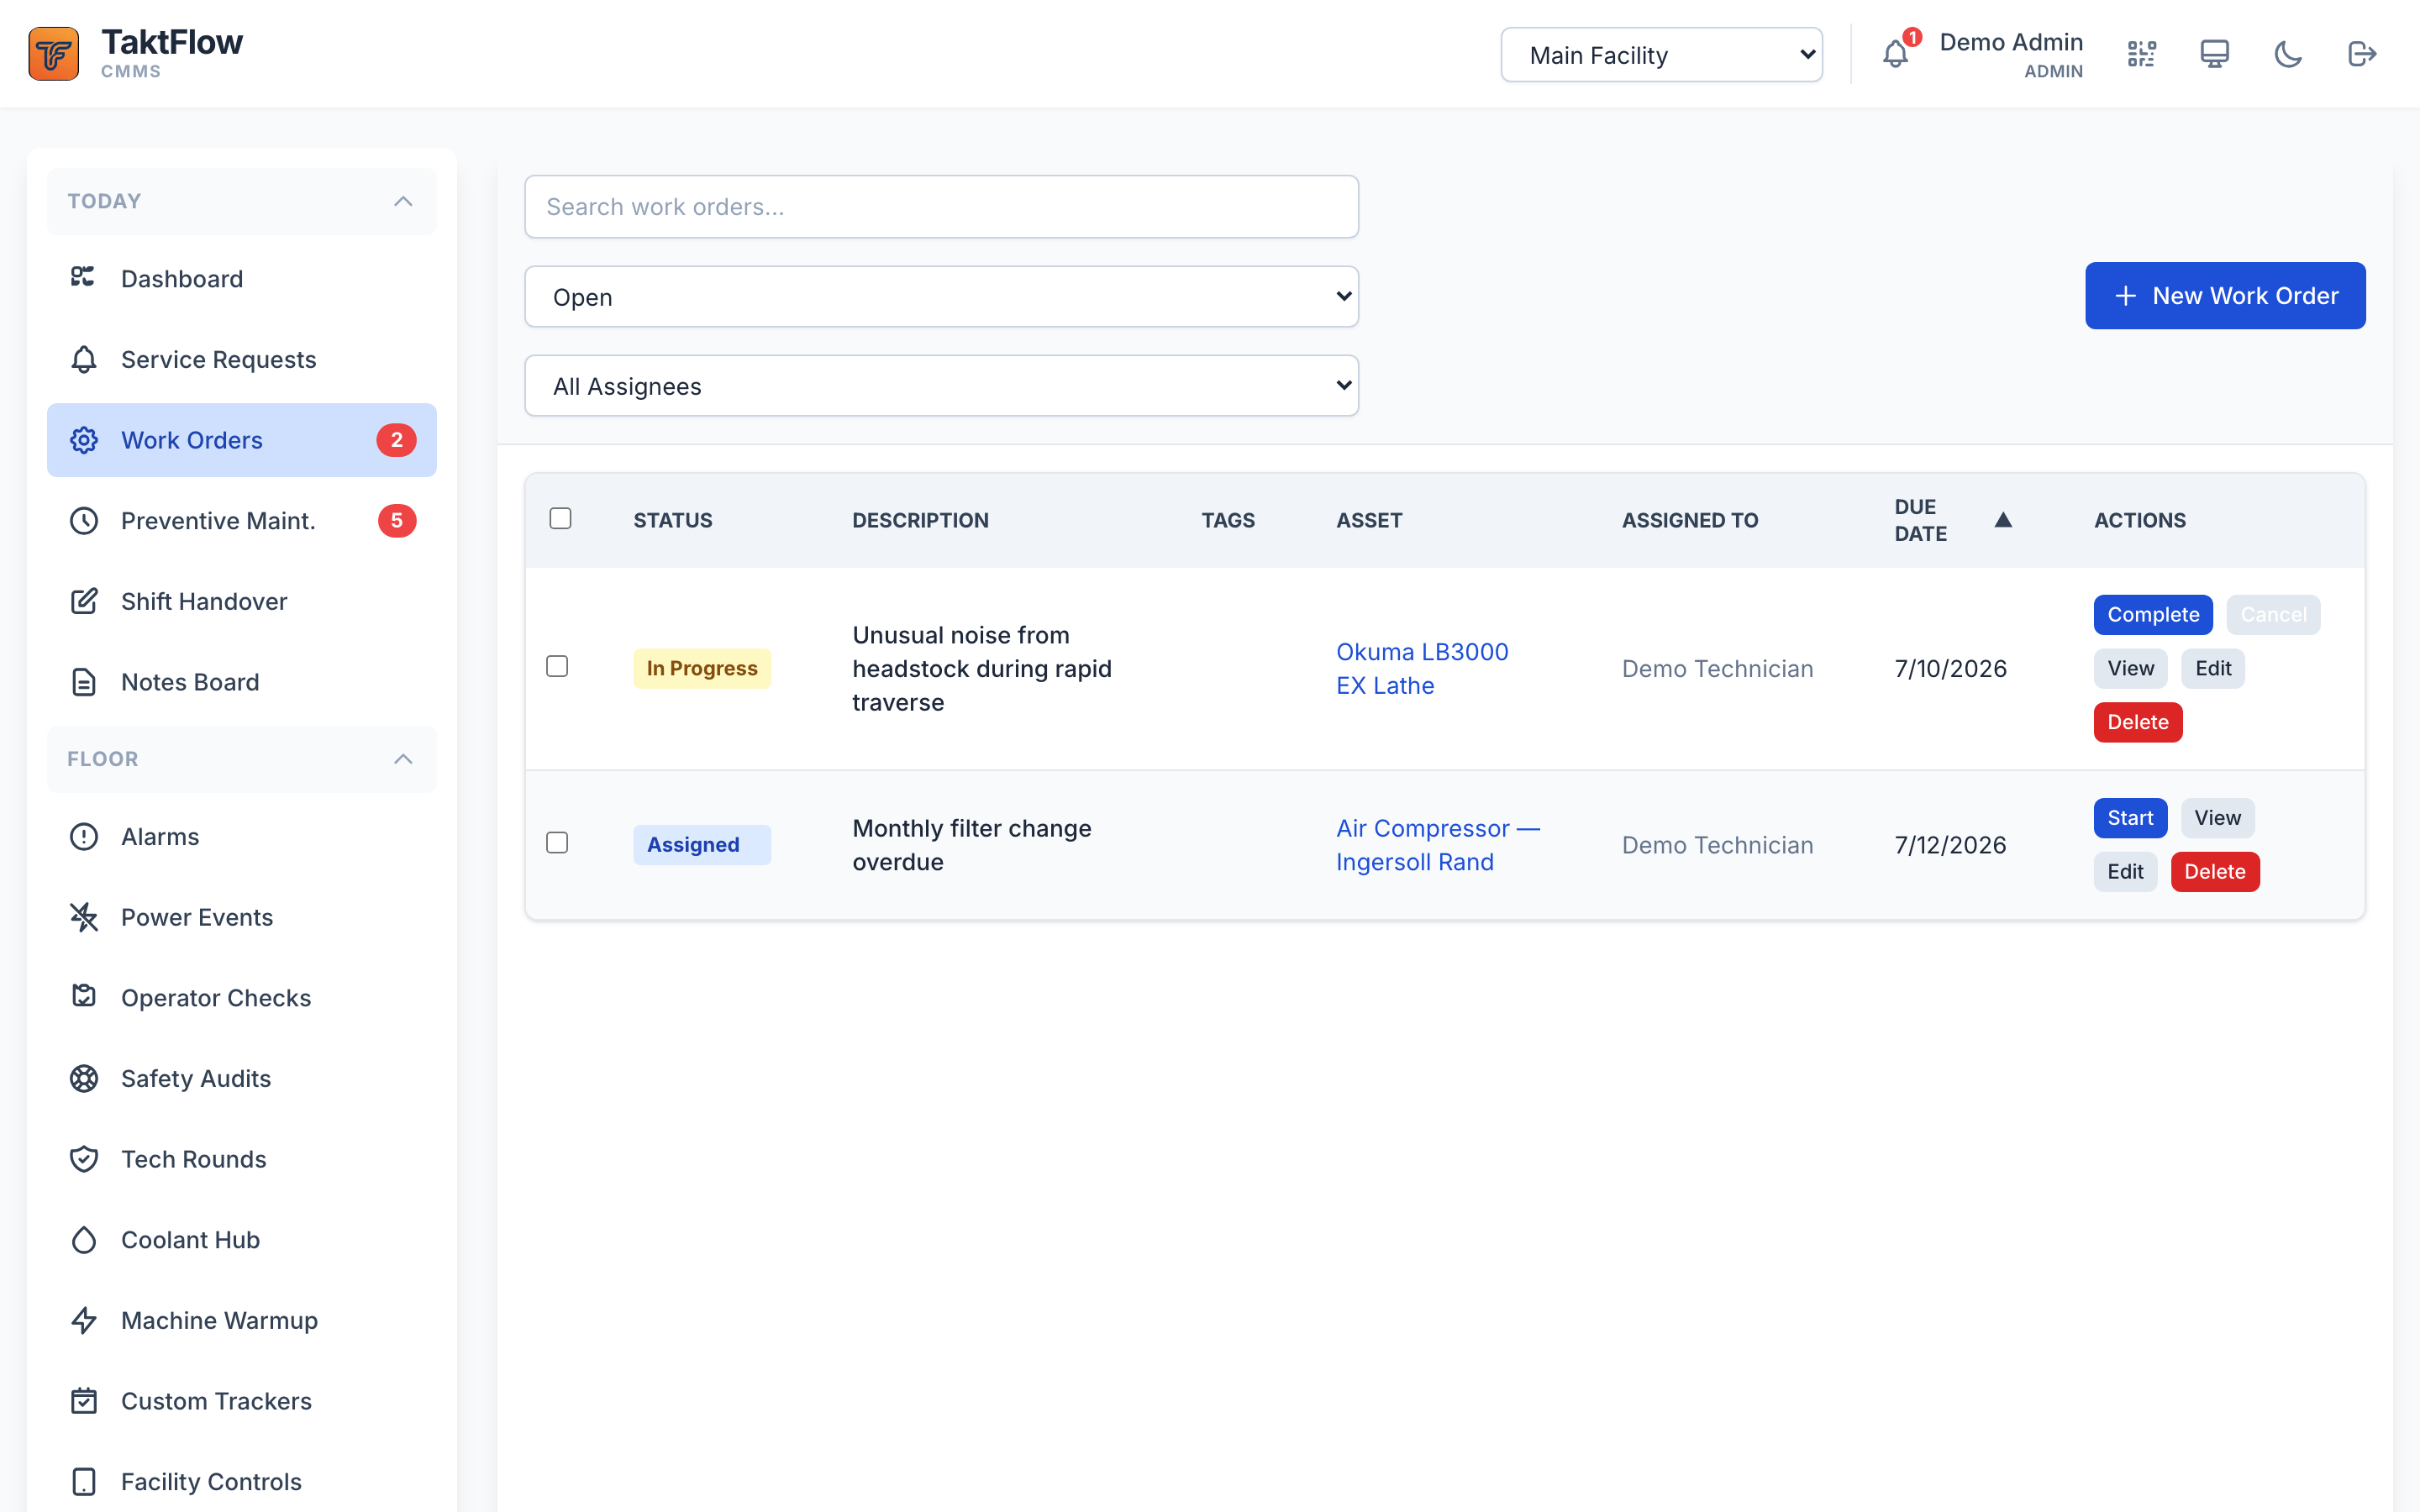Click the Service Requests bell icon
The width and height of the screenshot is (2420, 1512).
84,359
